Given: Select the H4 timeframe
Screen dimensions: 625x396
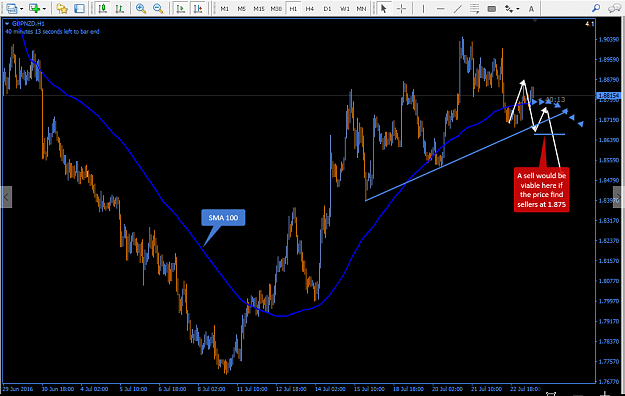Looking at the screenshot, I should coord(310,8).
